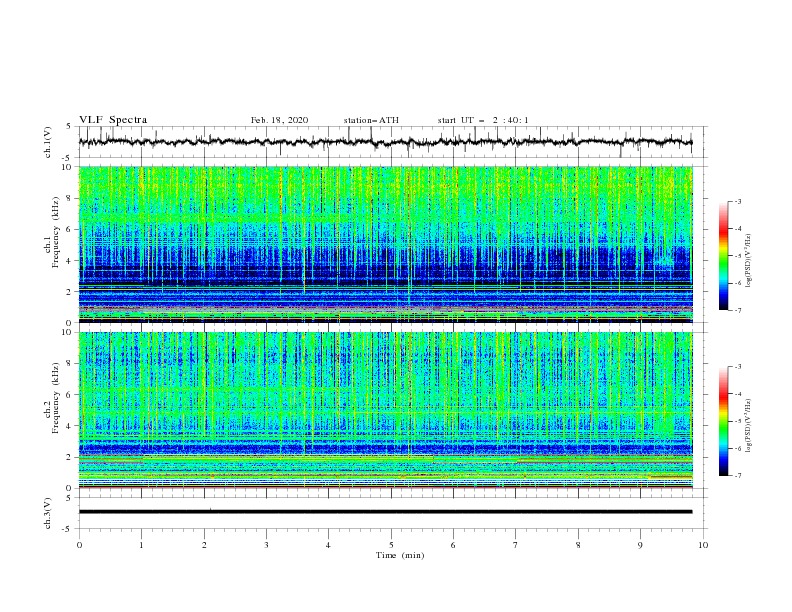This screenshot has width=792, height=612.
Task: Click the ch.2 PSD color scale bar
Action: tap(723, 421)
